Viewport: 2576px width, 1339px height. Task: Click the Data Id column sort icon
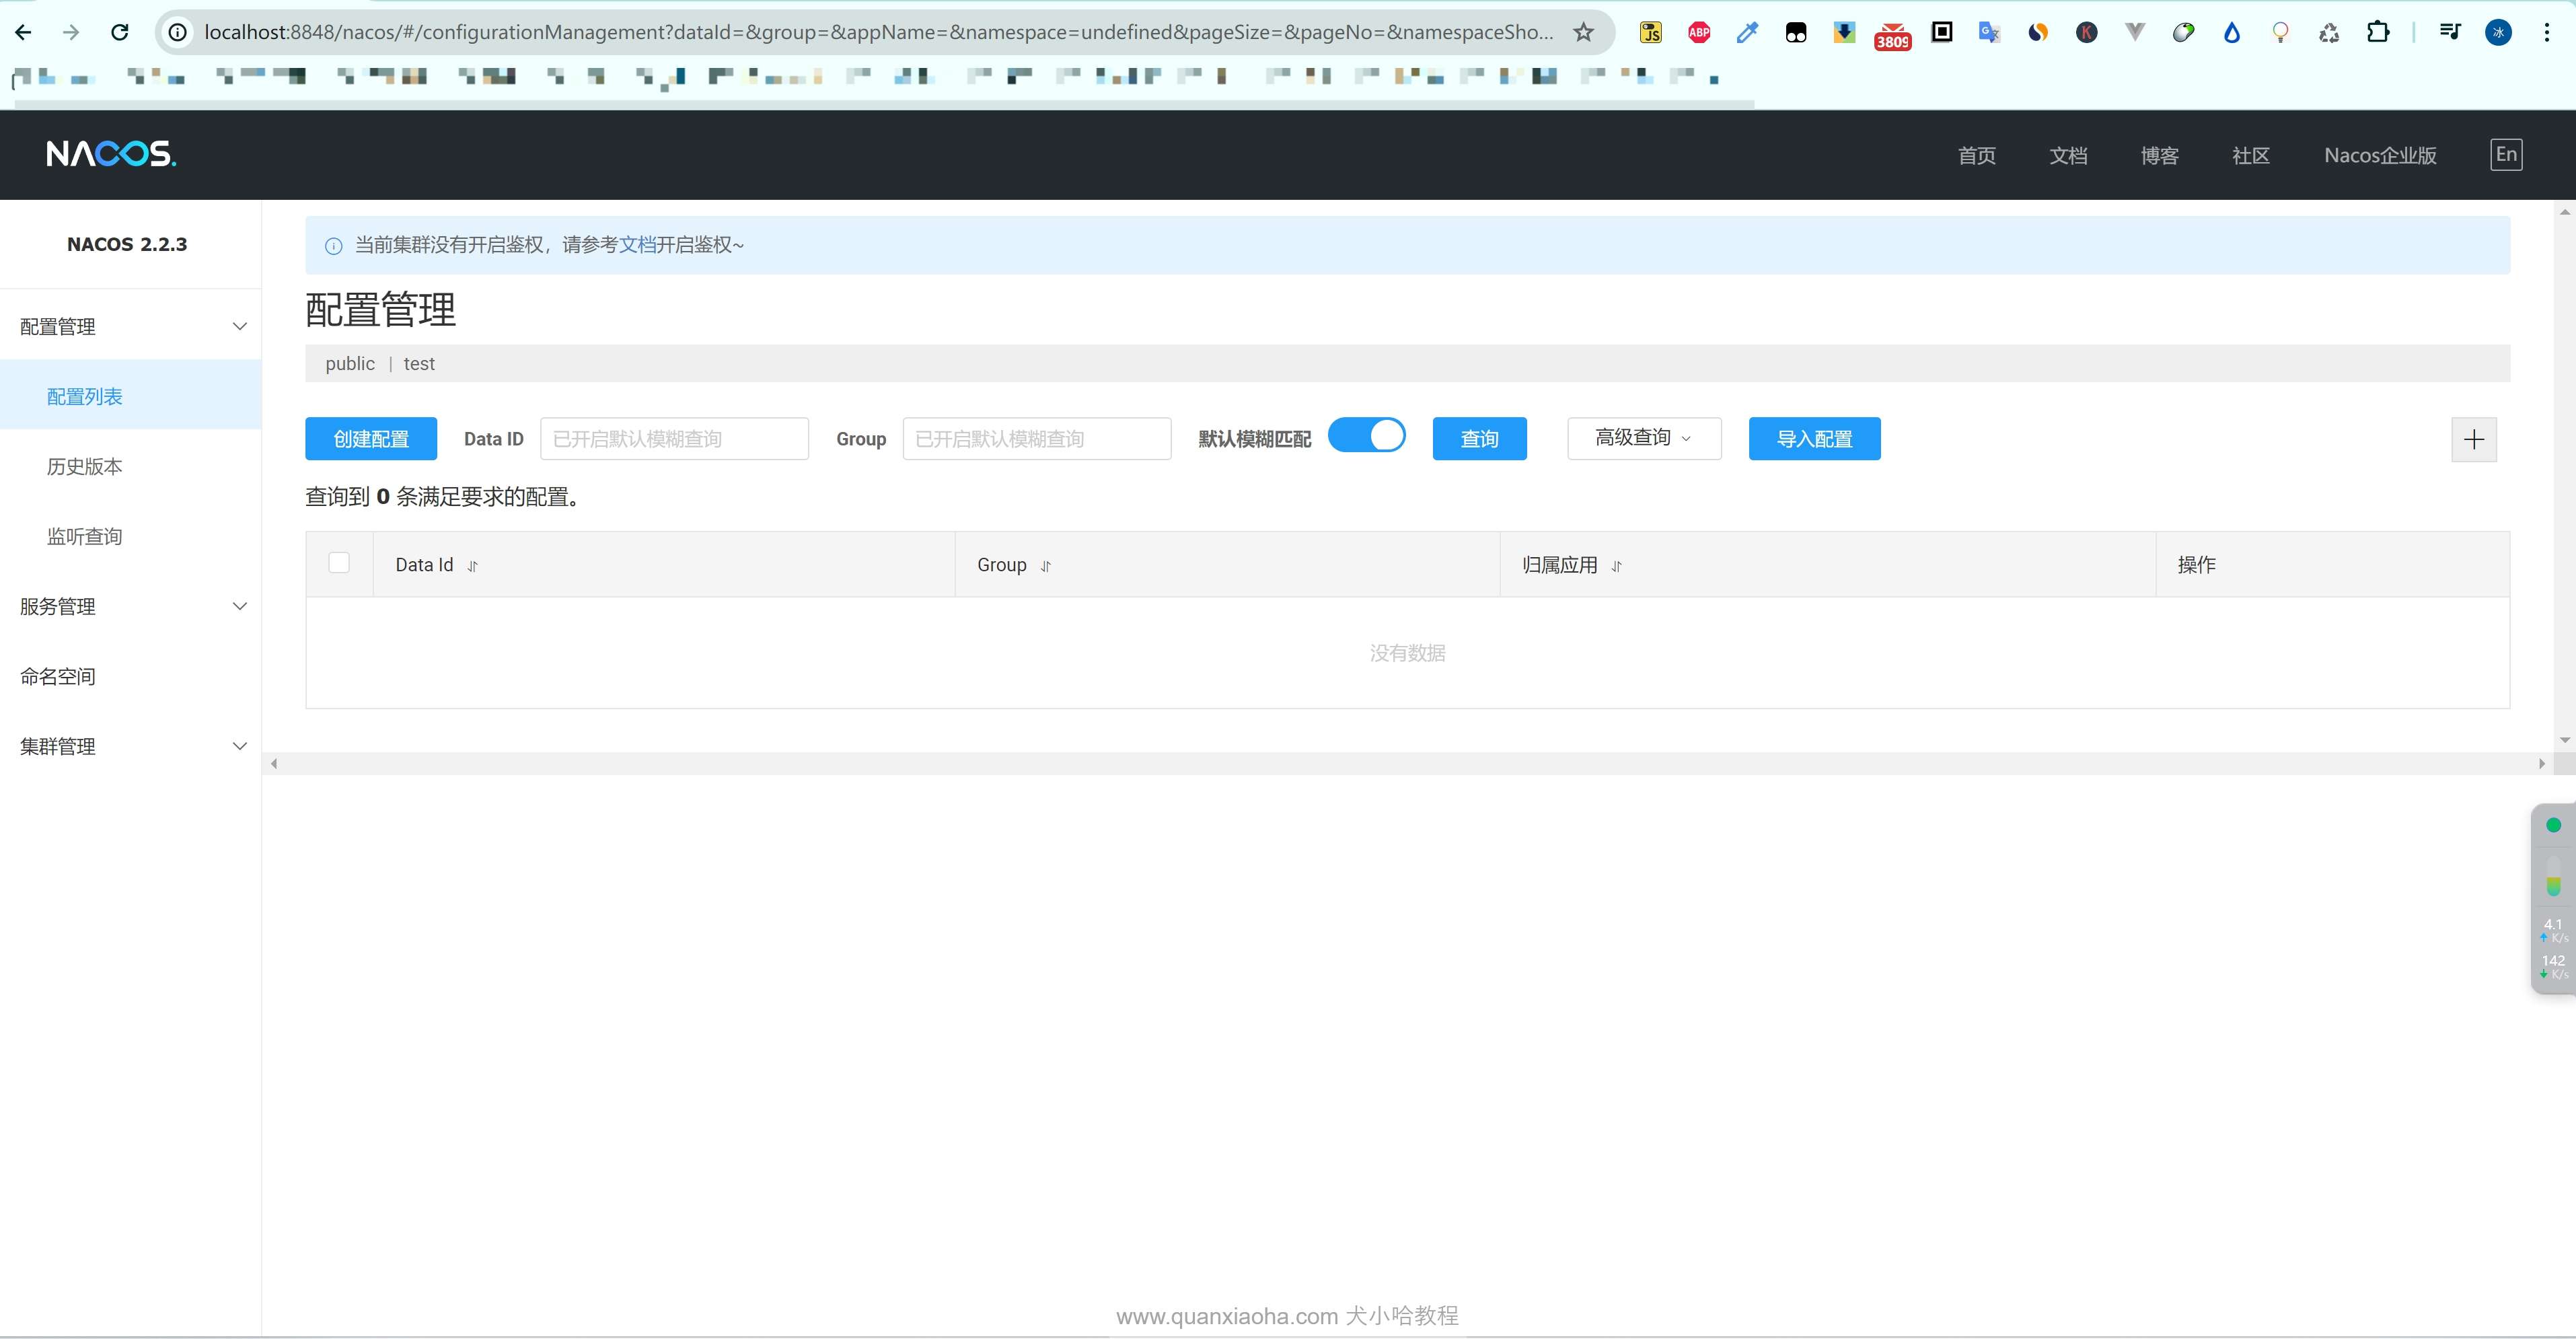coord(472,566)
